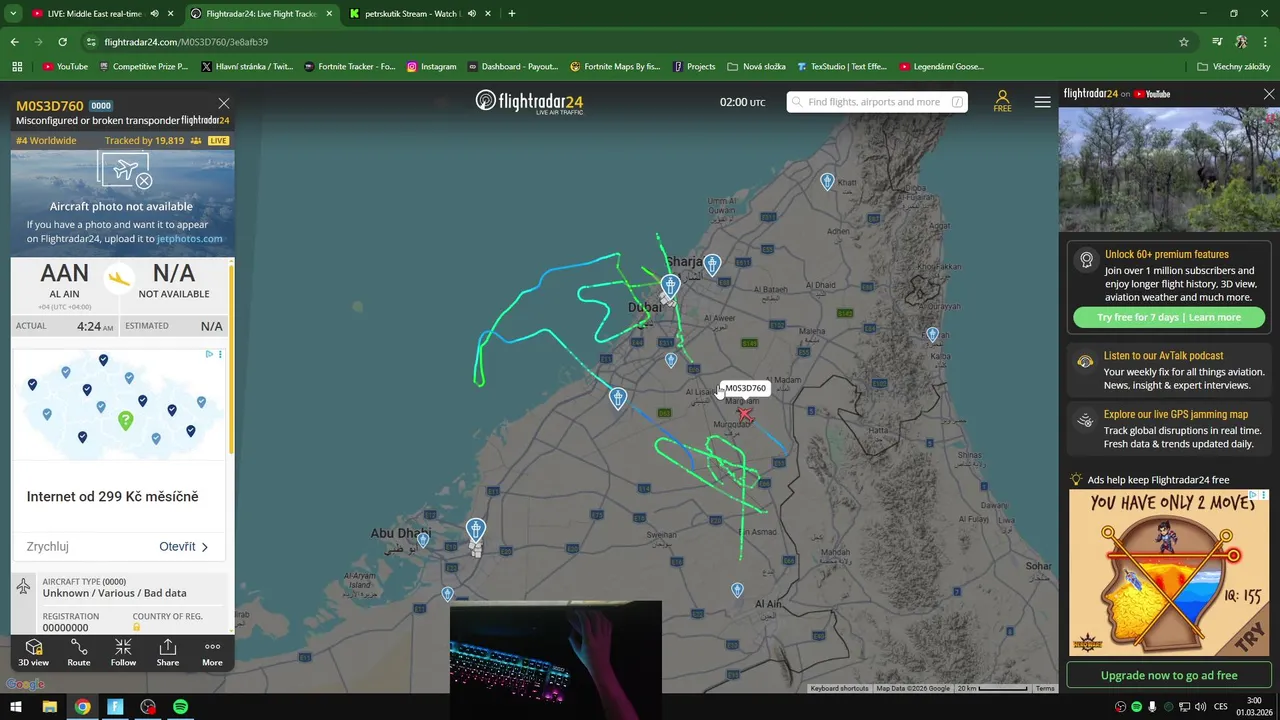This screenshot has height=720, width=1280.
Task: Click Upgrade now to go ad free
Action: [x=1169, y=675]
